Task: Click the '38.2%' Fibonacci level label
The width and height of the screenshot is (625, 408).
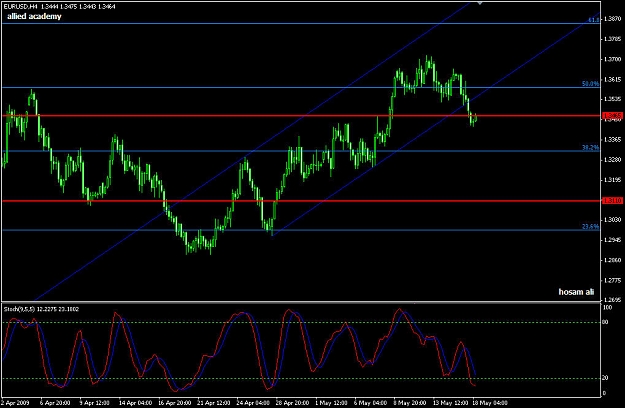Action: click(590, 147)
